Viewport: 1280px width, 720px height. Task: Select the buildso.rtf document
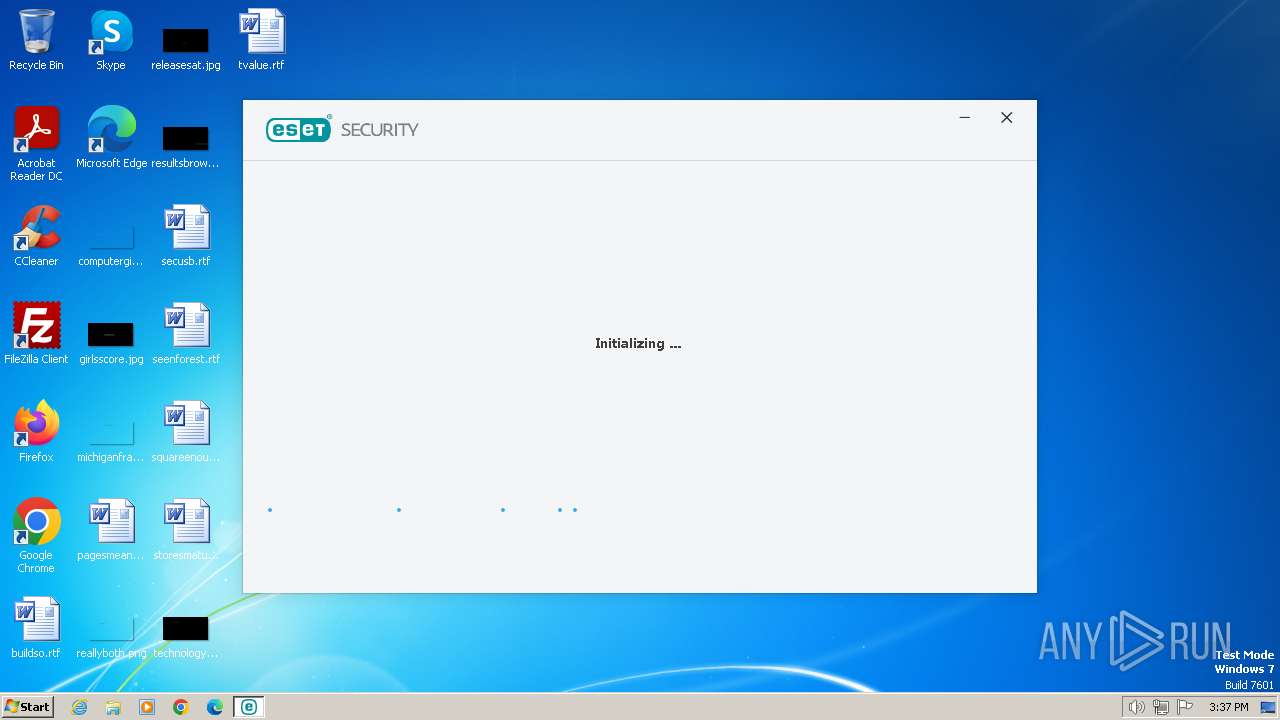(x=36, y=628)
